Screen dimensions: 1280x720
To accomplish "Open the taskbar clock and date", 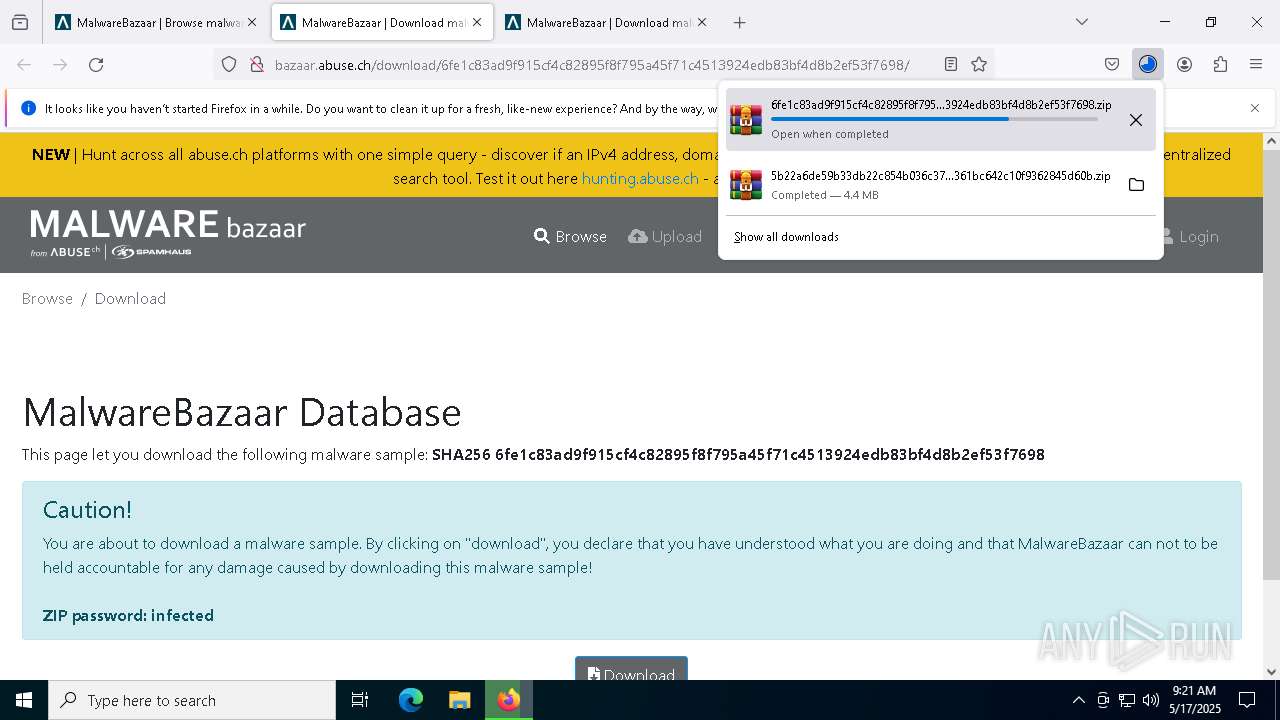I will pos(1193,700).
